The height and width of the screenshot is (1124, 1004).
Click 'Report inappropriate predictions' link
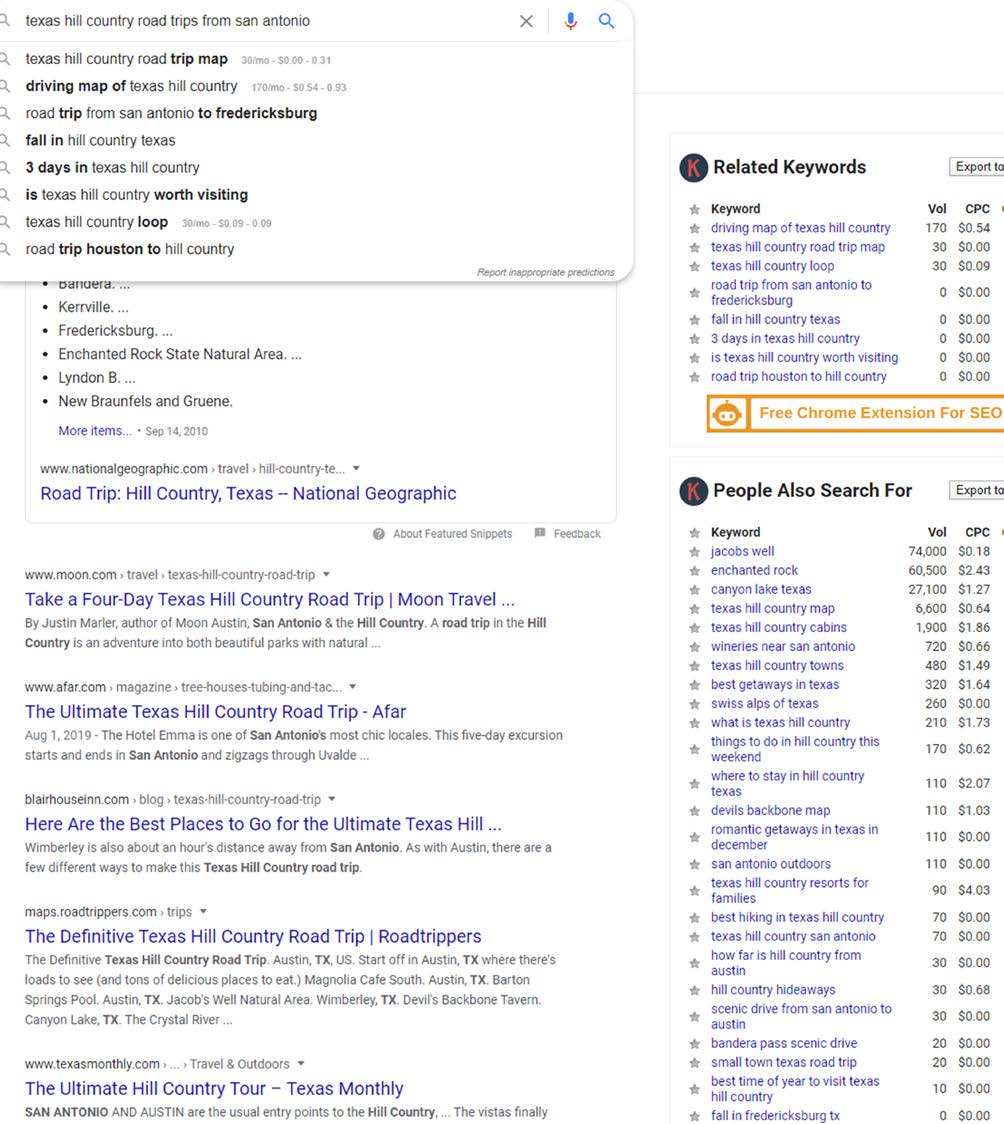pos(545,272)
